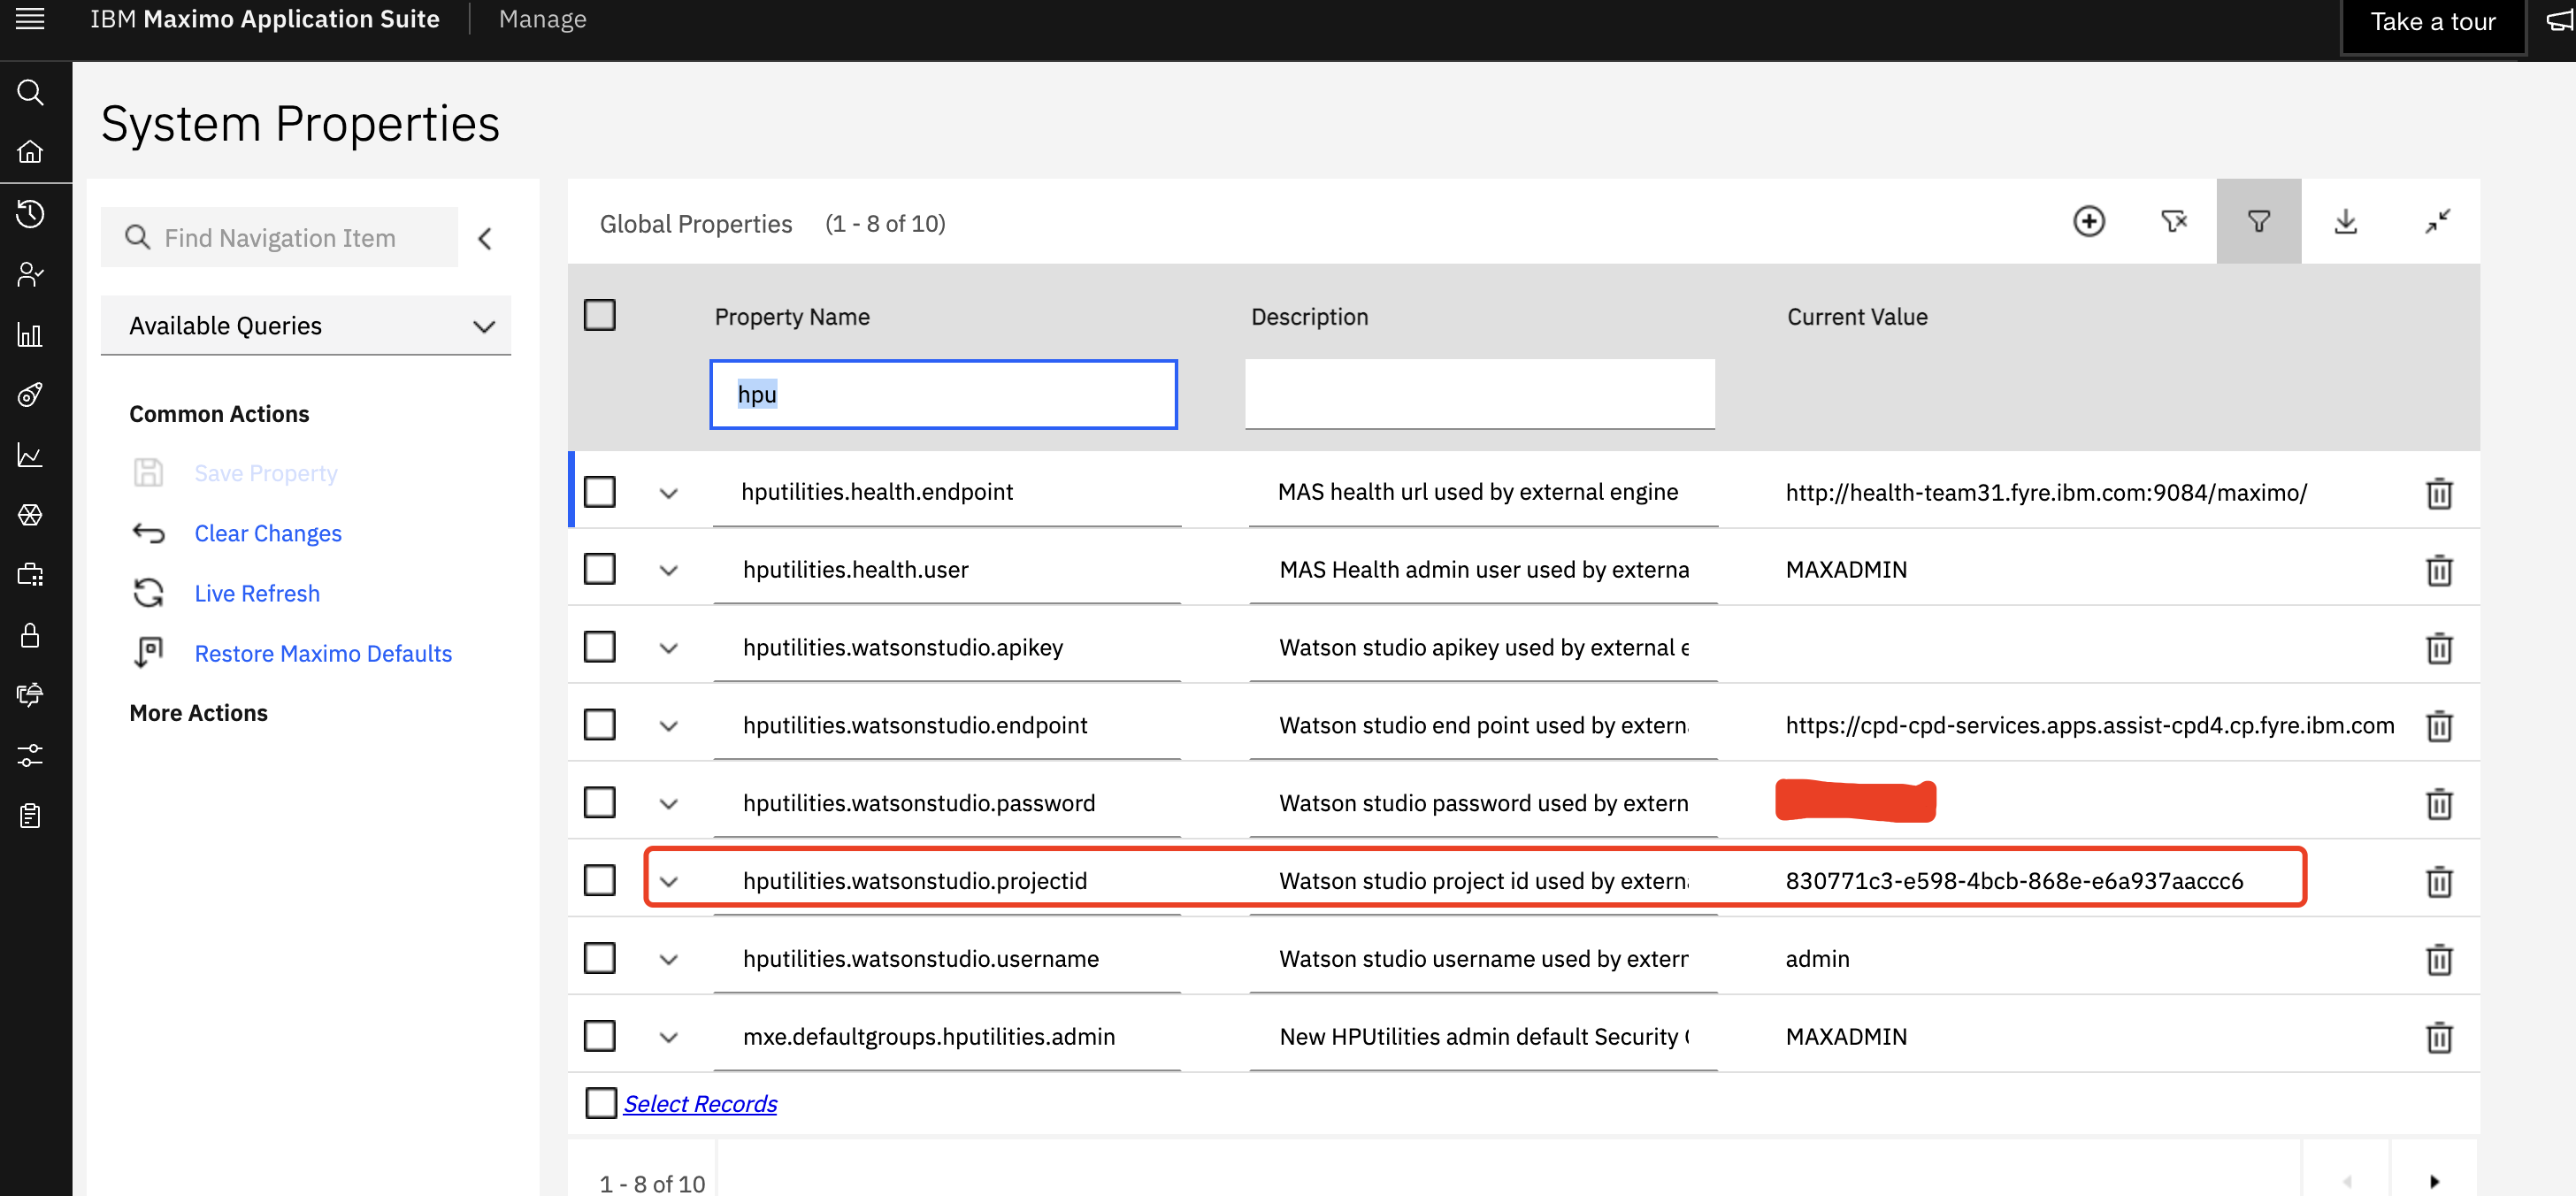Delete the hputilities.watsonstudio.endpoint row

2439,726
